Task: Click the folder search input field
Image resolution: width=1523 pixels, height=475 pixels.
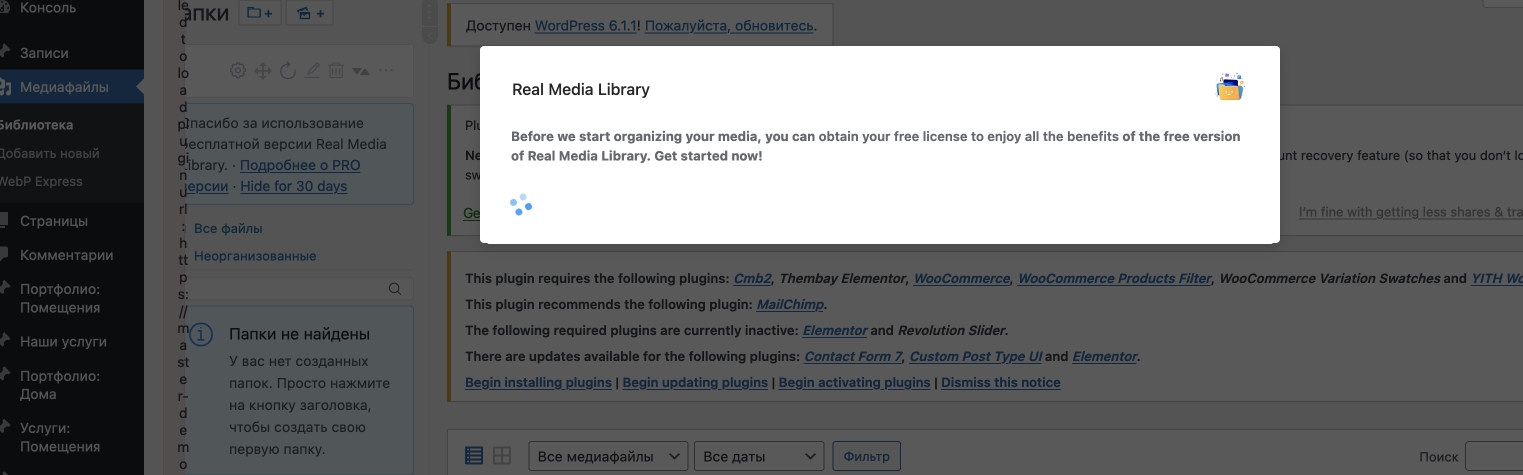Action: point(290,289)
